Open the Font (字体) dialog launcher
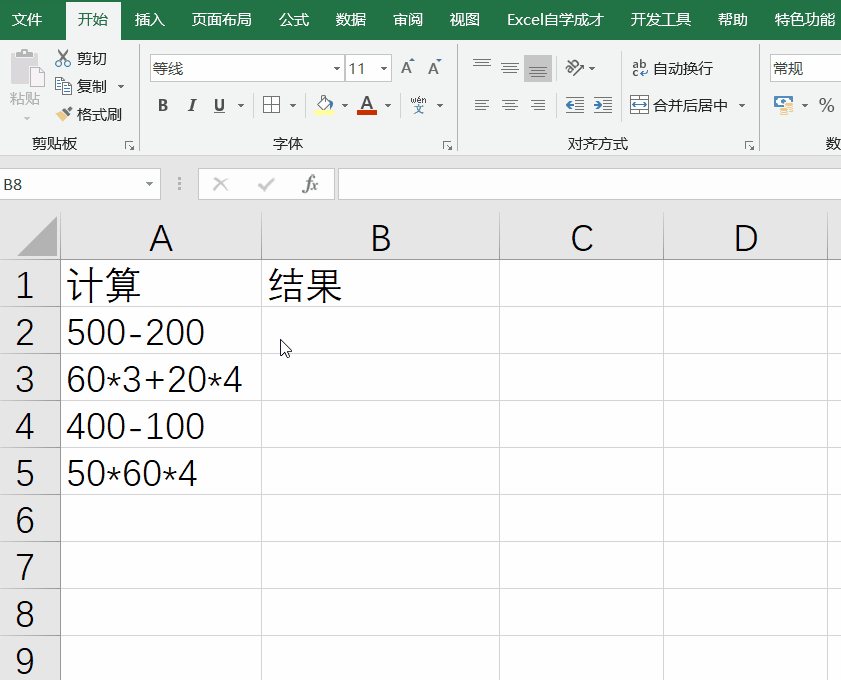 (447, 145)
